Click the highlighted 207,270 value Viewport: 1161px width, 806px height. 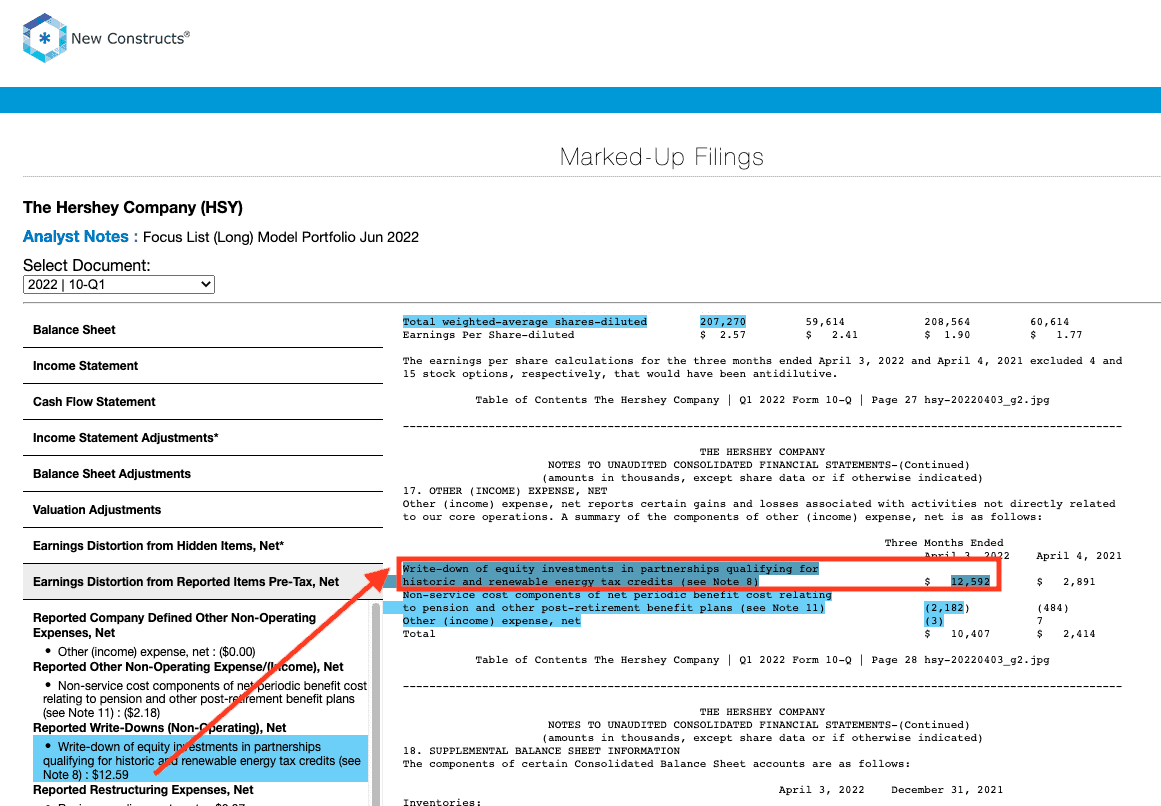pyautogui.click(x=723, y=322)
